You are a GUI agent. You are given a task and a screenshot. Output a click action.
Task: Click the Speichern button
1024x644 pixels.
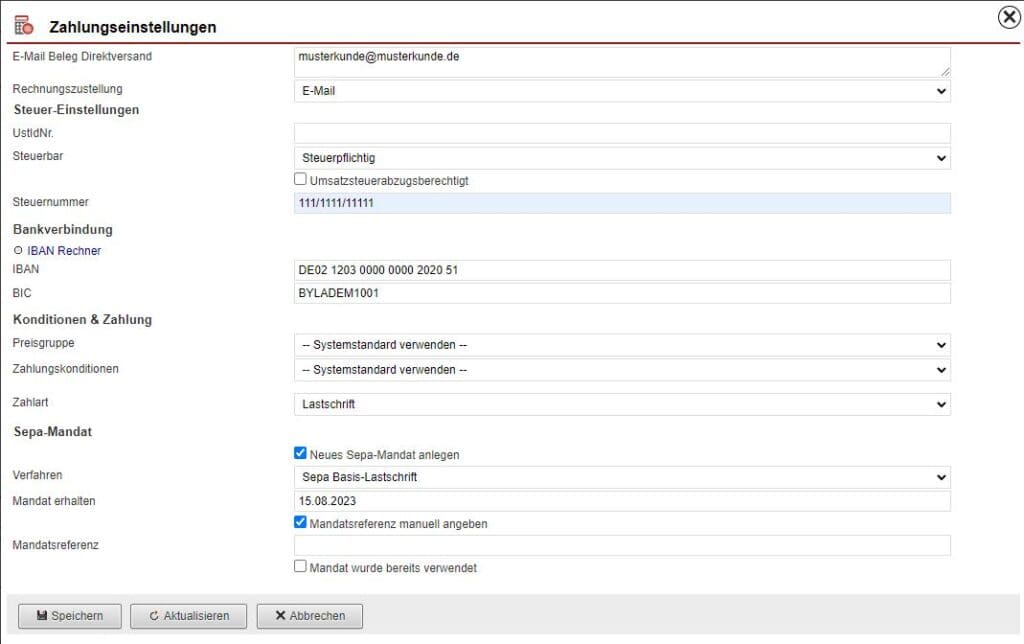click(69, 616)
